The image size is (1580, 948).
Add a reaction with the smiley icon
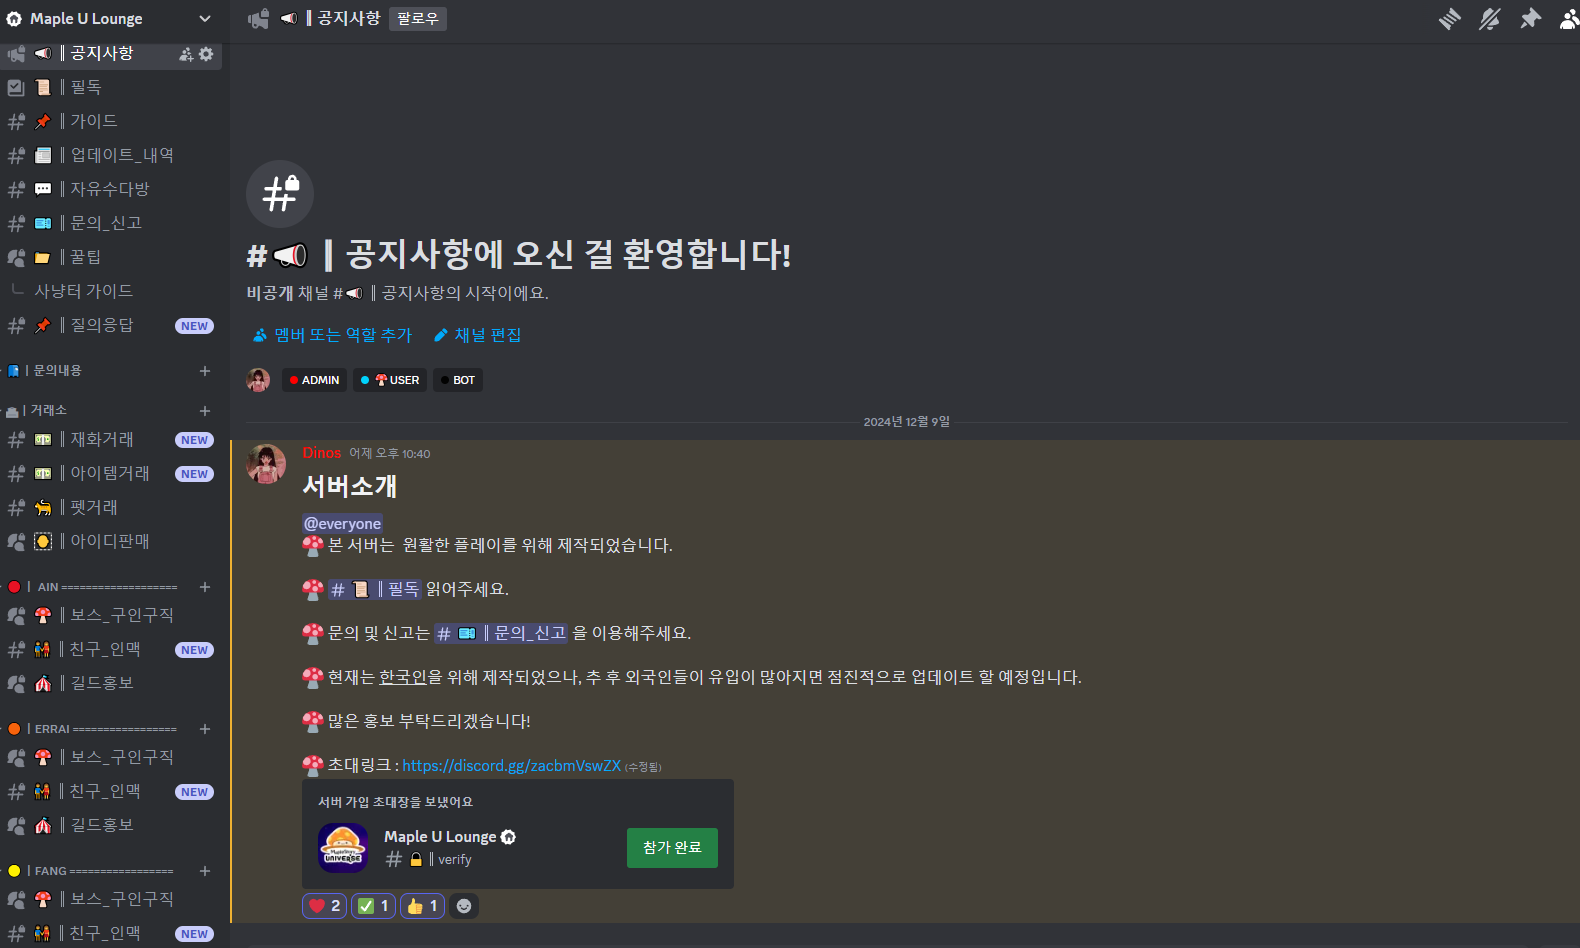tap(464, 906)
